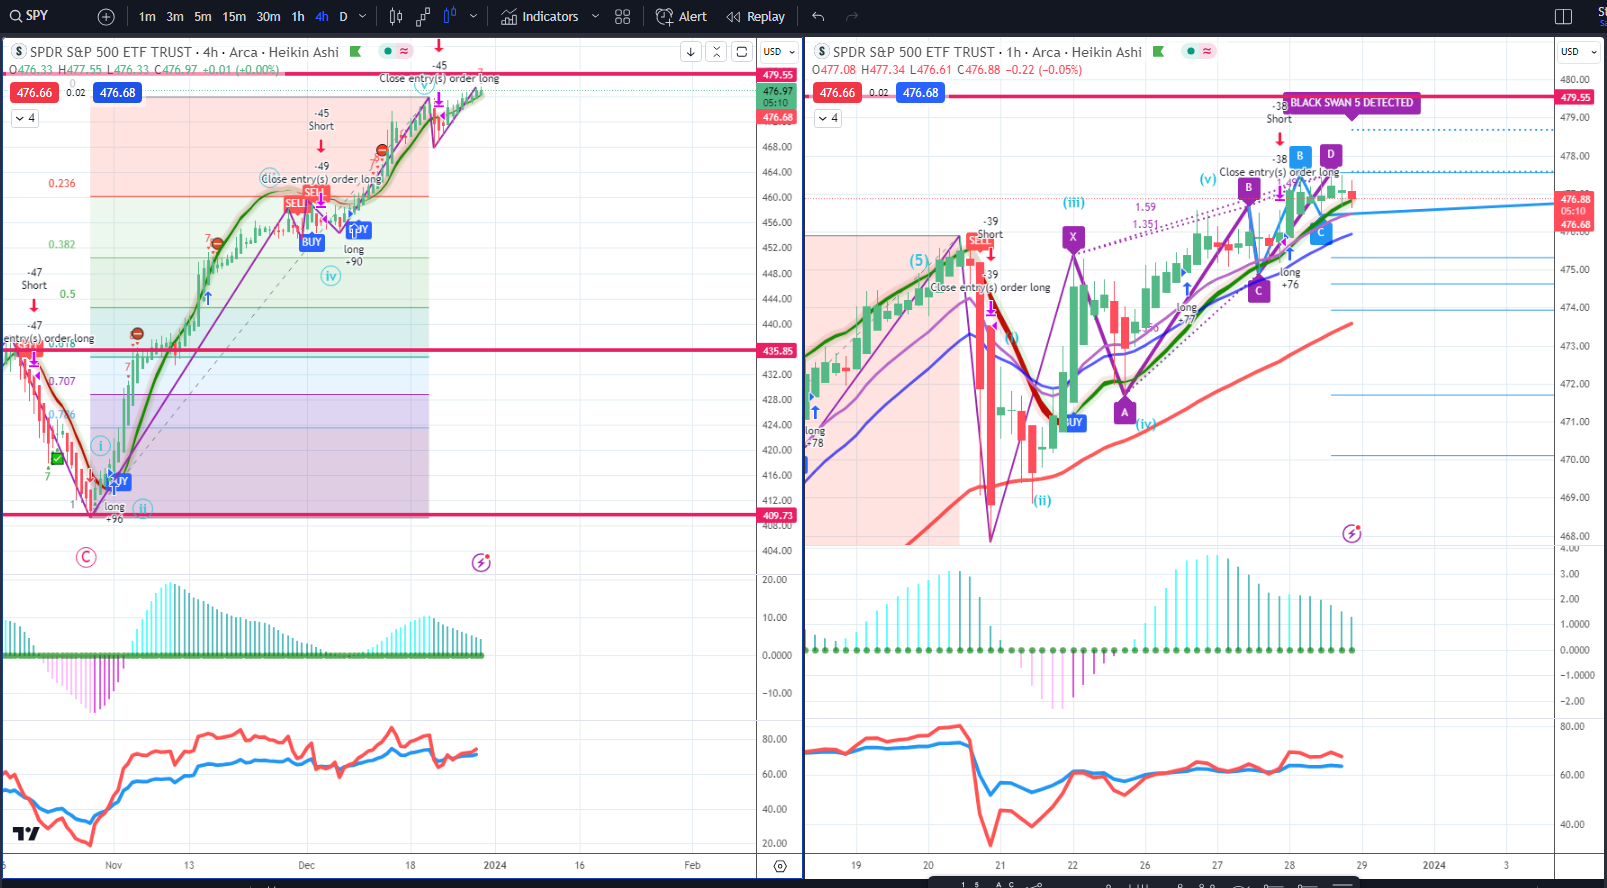Click the arrow-down pane button on 4h chart
This screenshot has width=1607, height=888.
point(691,52)
